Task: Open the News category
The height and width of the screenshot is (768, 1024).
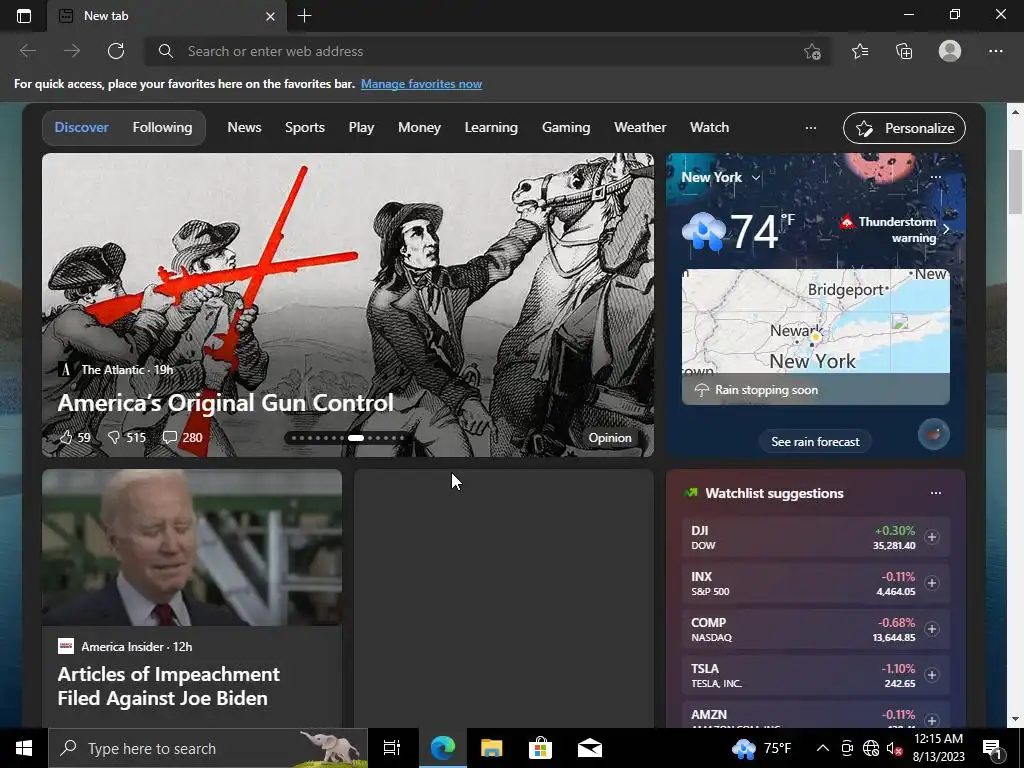Action: coord(244,127)
